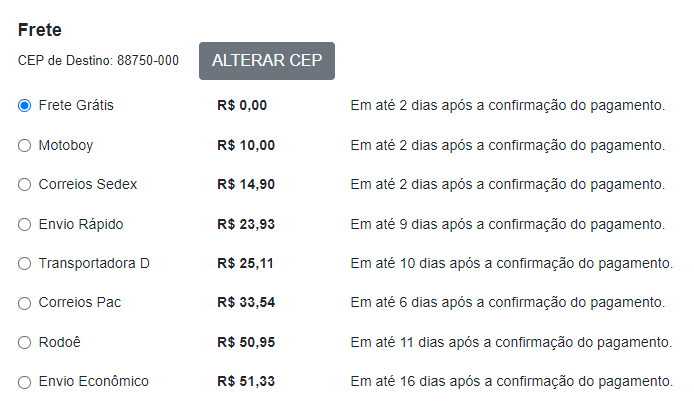Click the Frete Grátis label text

point(76,105)
